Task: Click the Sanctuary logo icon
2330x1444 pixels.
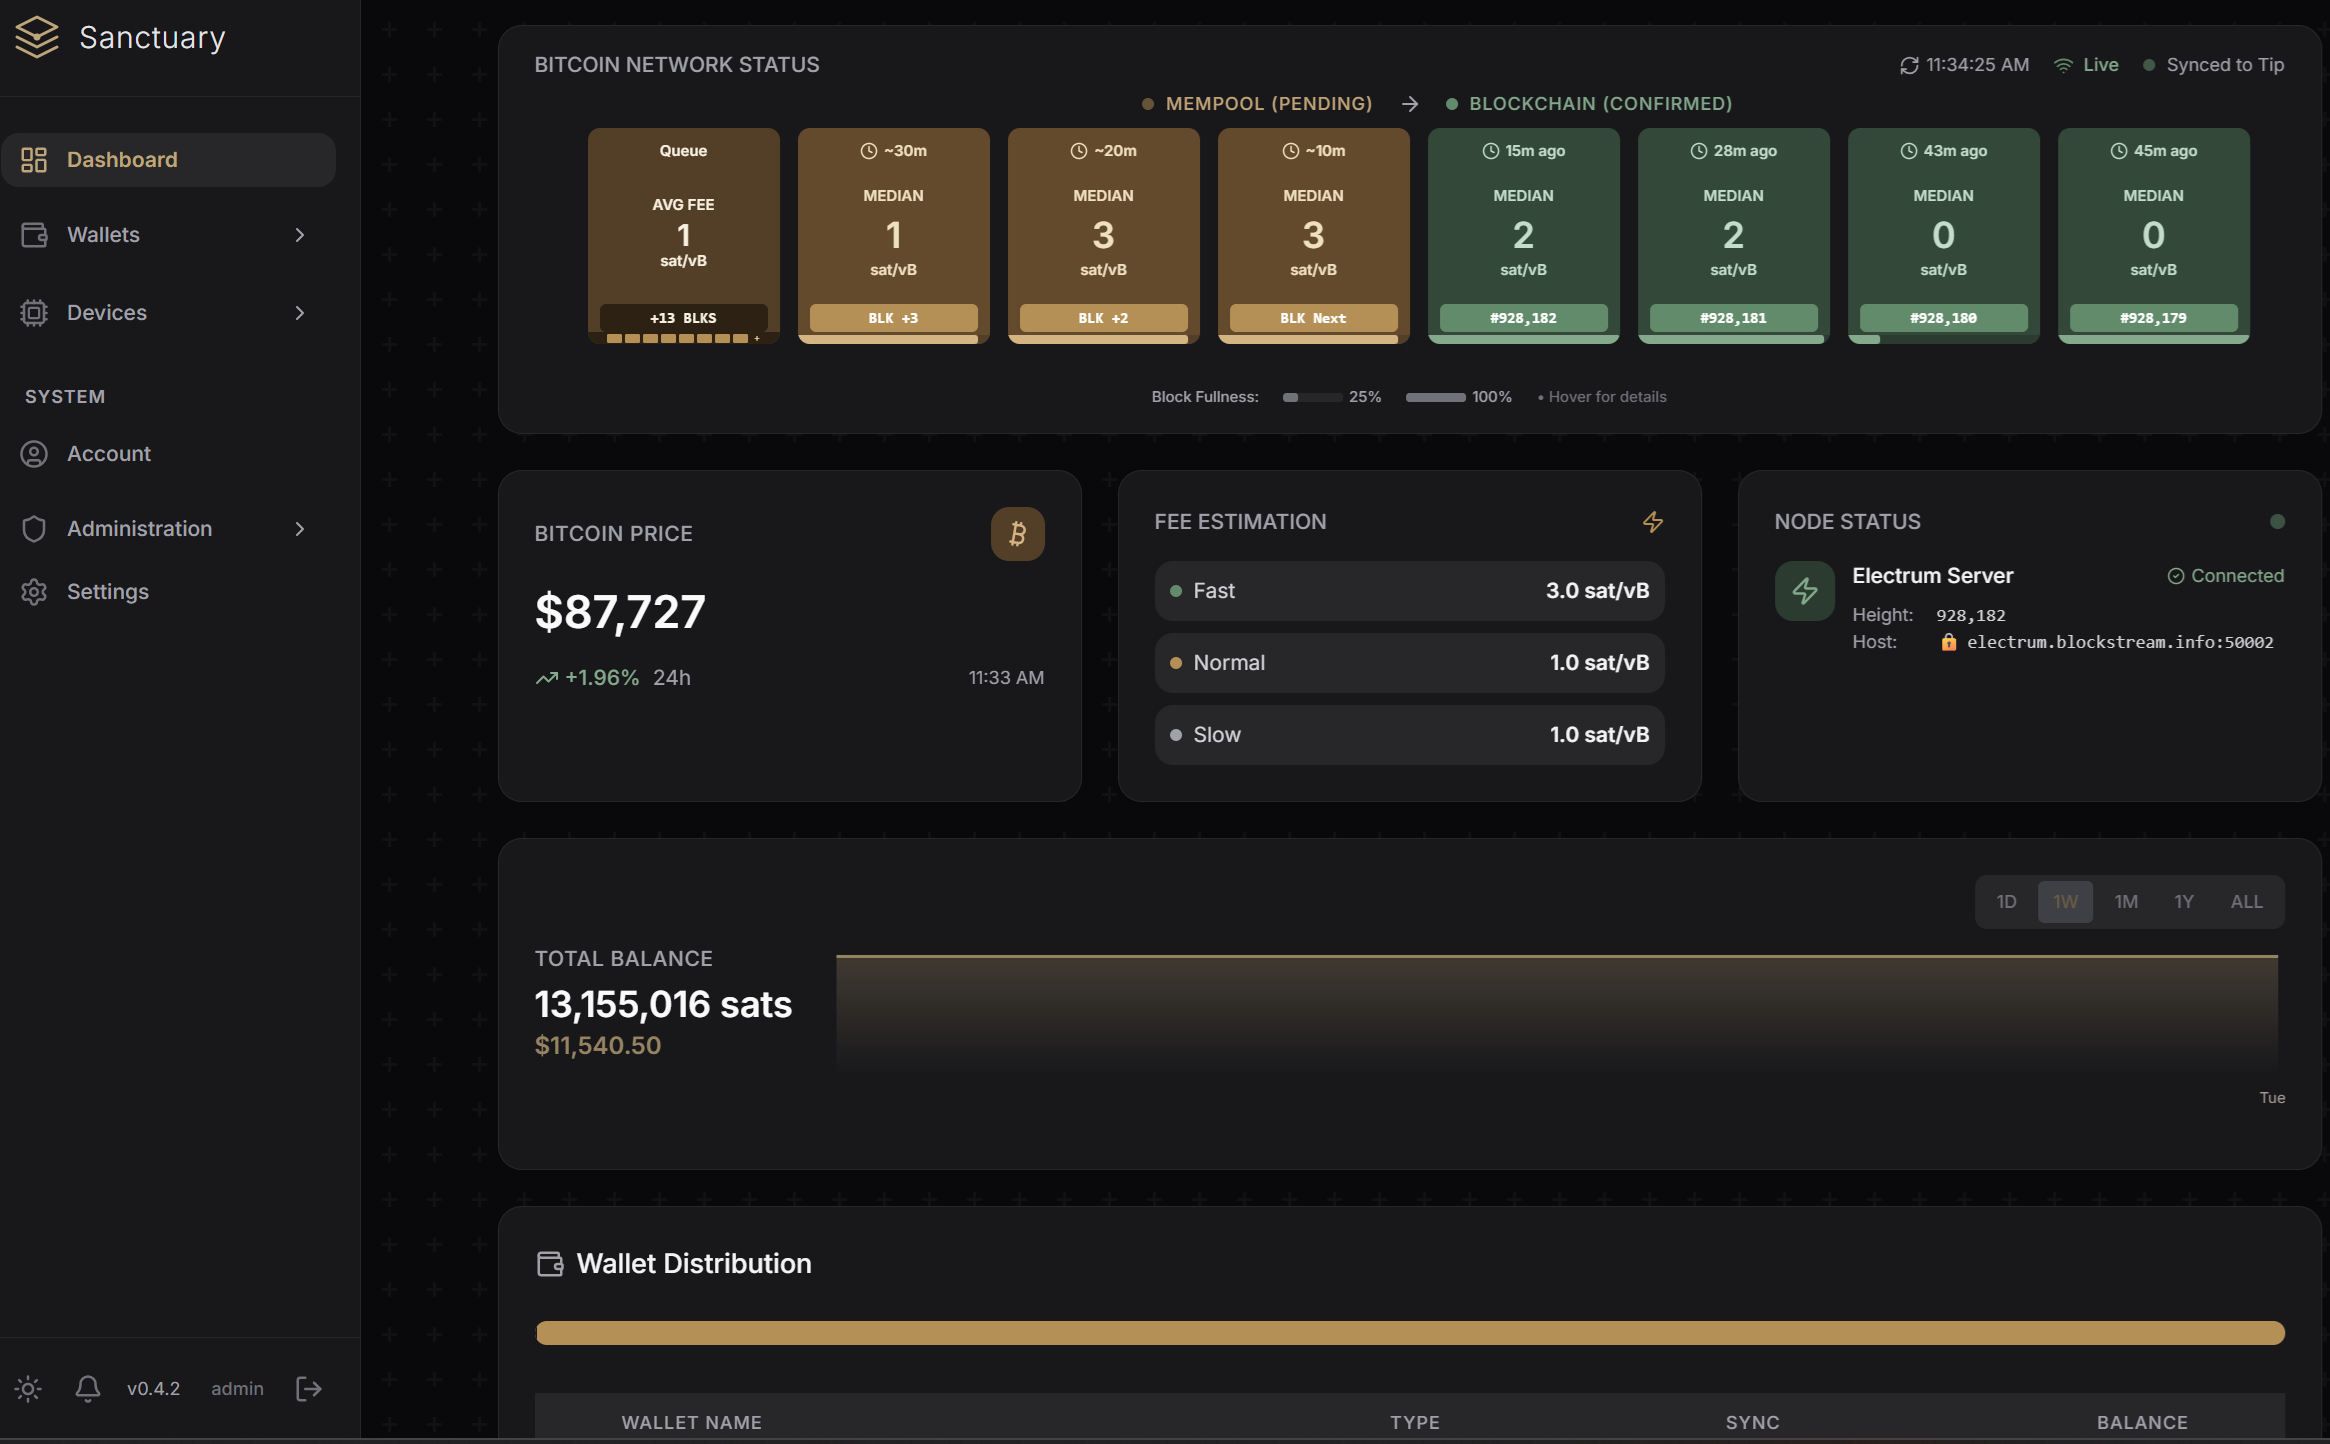Action: click(x=37, y=38)
